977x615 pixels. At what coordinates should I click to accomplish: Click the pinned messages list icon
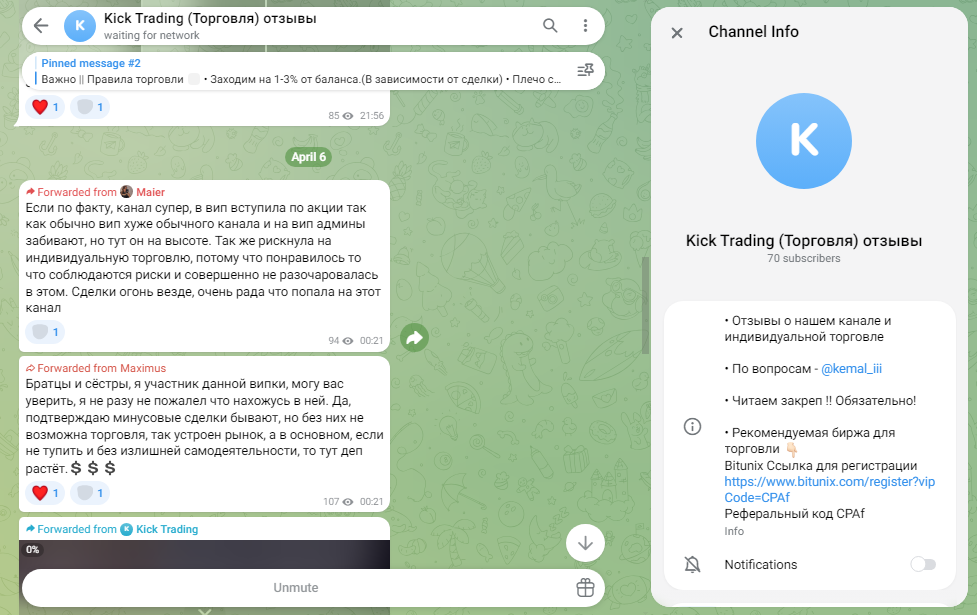click(585, 70)
